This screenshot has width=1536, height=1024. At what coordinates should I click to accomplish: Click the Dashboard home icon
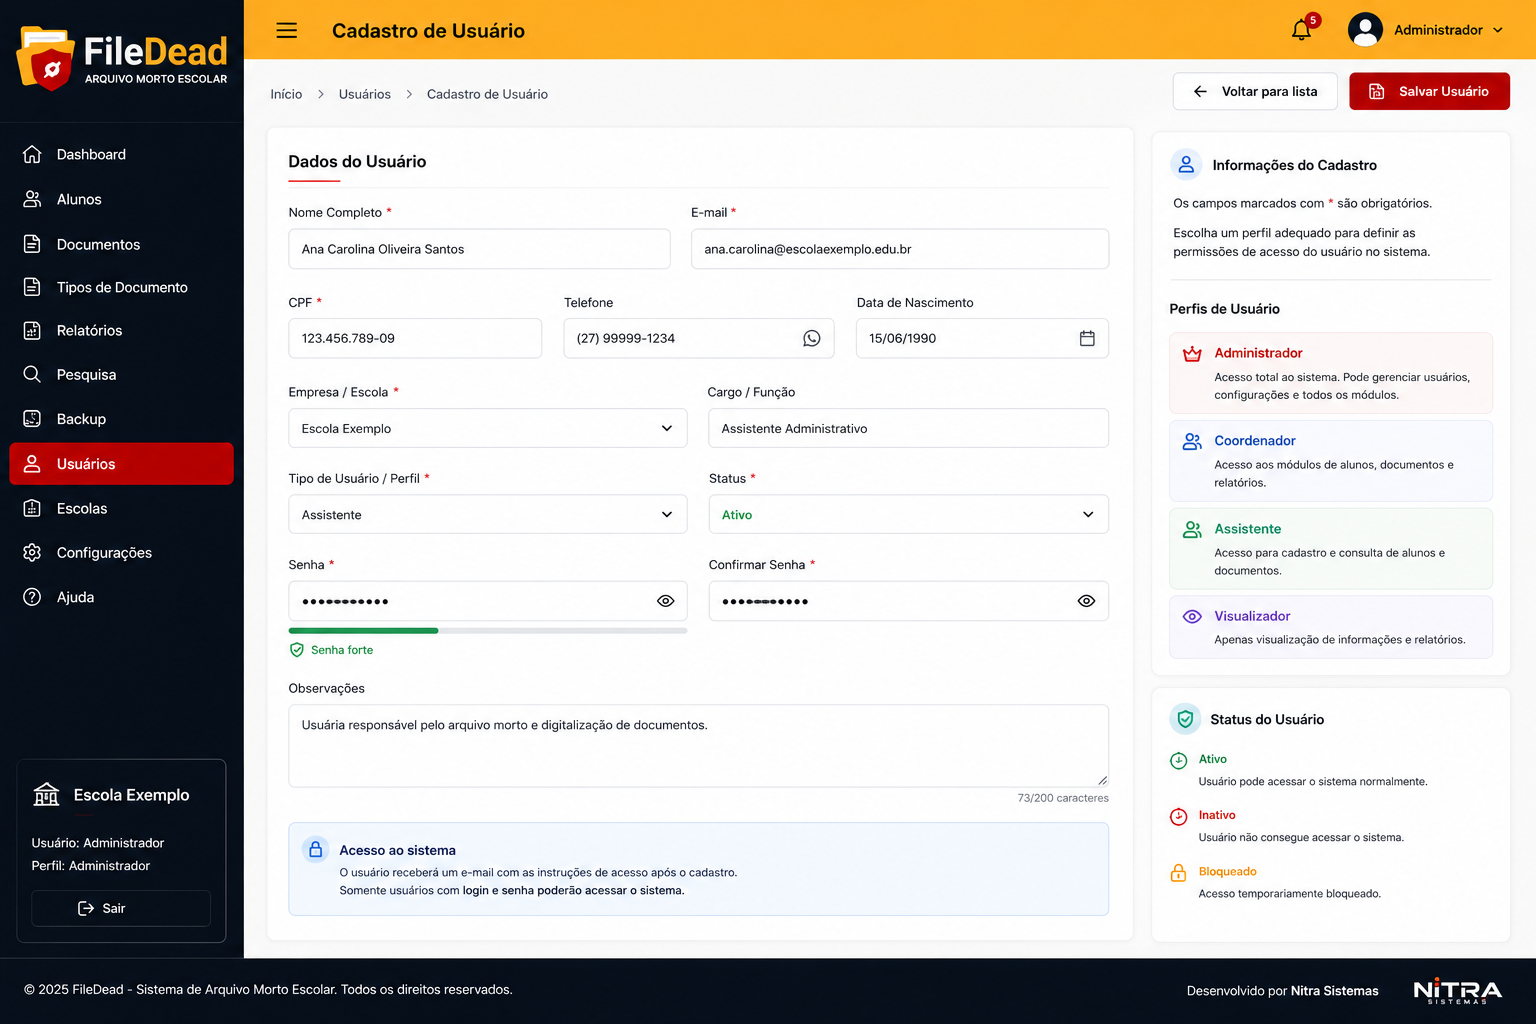tap(32, 154)
